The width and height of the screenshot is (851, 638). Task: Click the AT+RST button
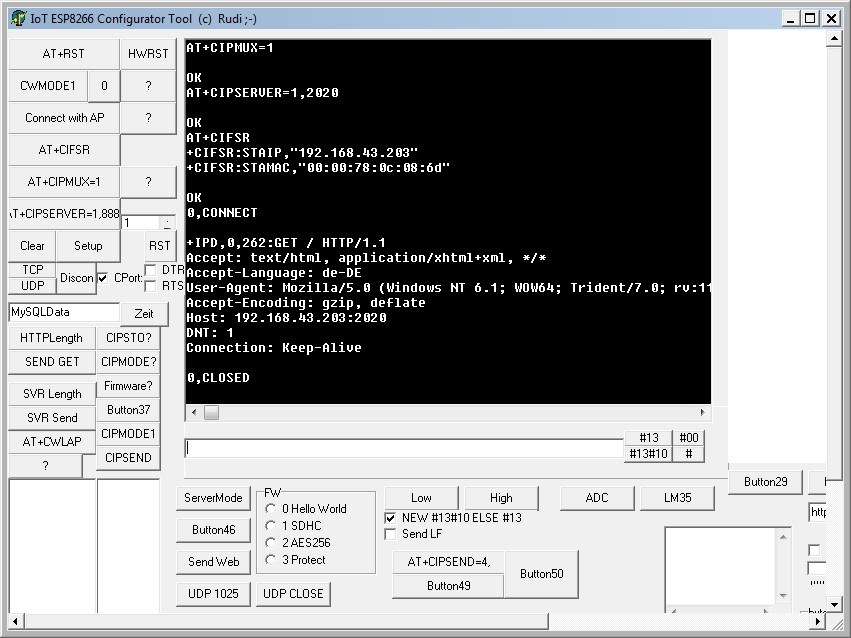click(x=64, y=54)
